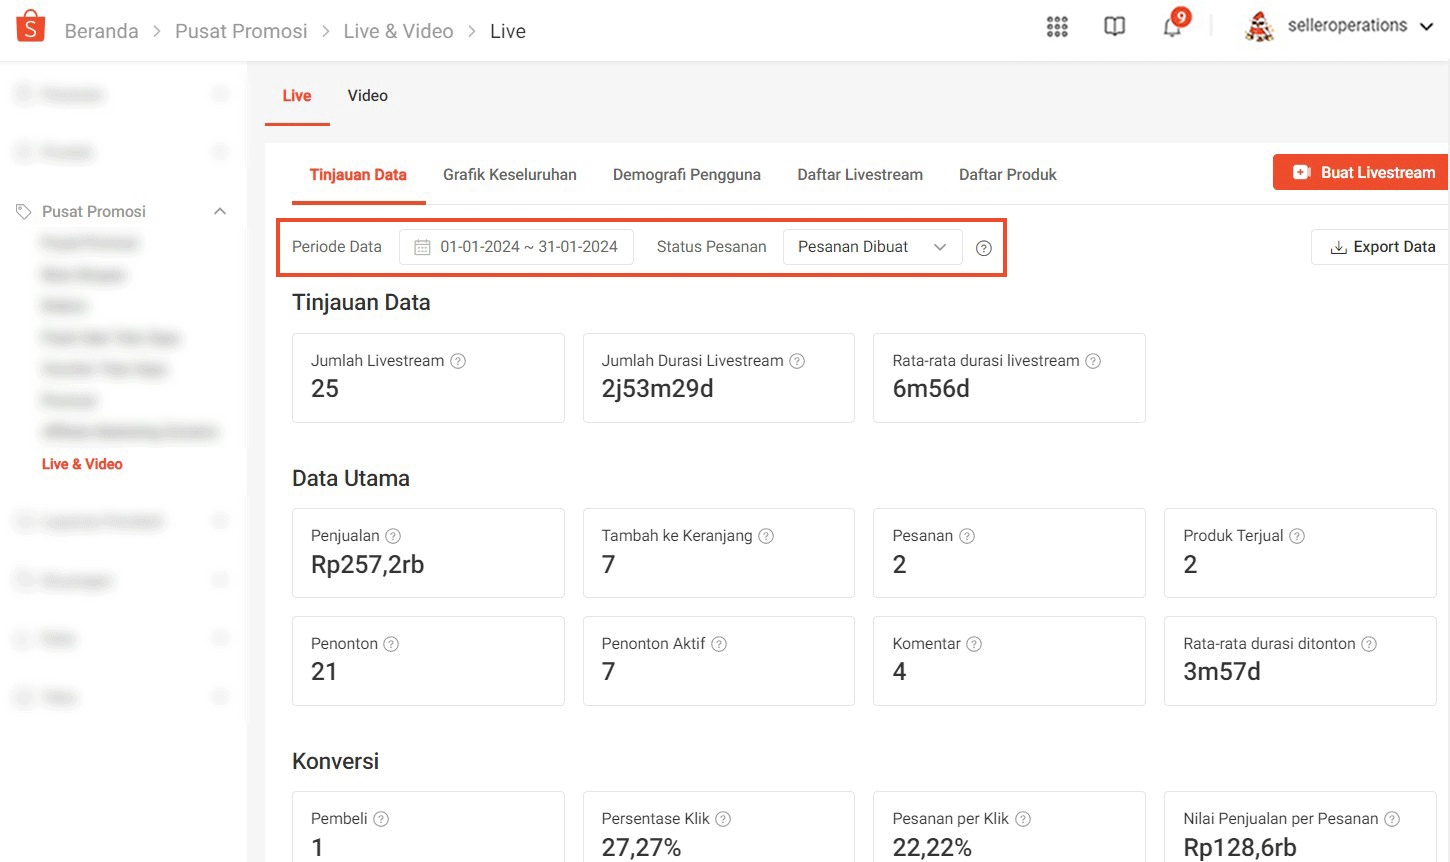Switch to the Video tab
The height and width of the screenshot is (862, 1450).
368,96
